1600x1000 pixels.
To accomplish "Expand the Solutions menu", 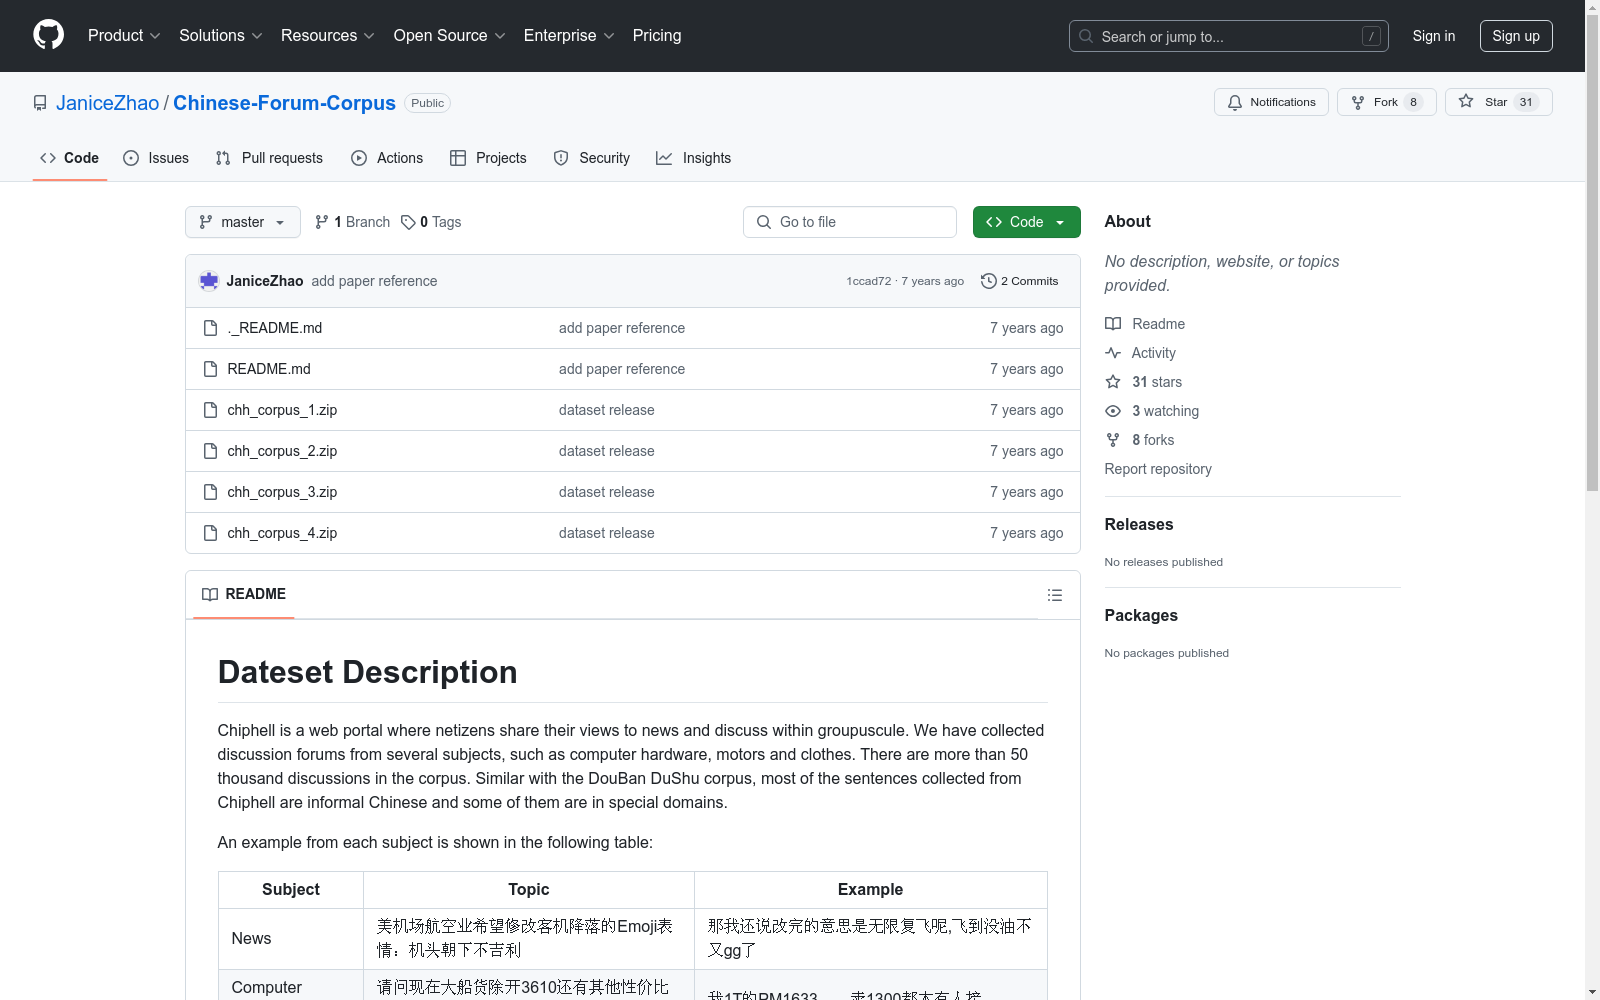I will pos(220,35).
